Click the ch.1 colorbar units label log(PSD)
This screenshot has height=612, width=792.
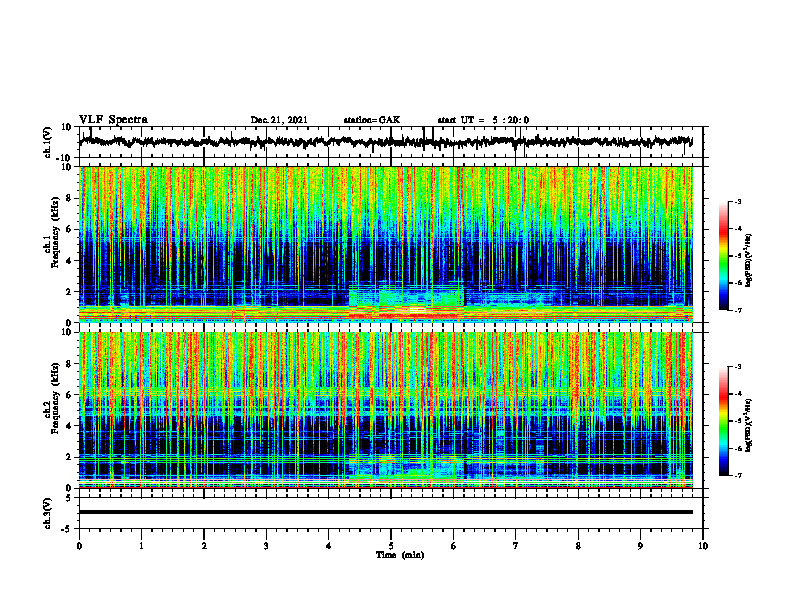coord(749,260)
